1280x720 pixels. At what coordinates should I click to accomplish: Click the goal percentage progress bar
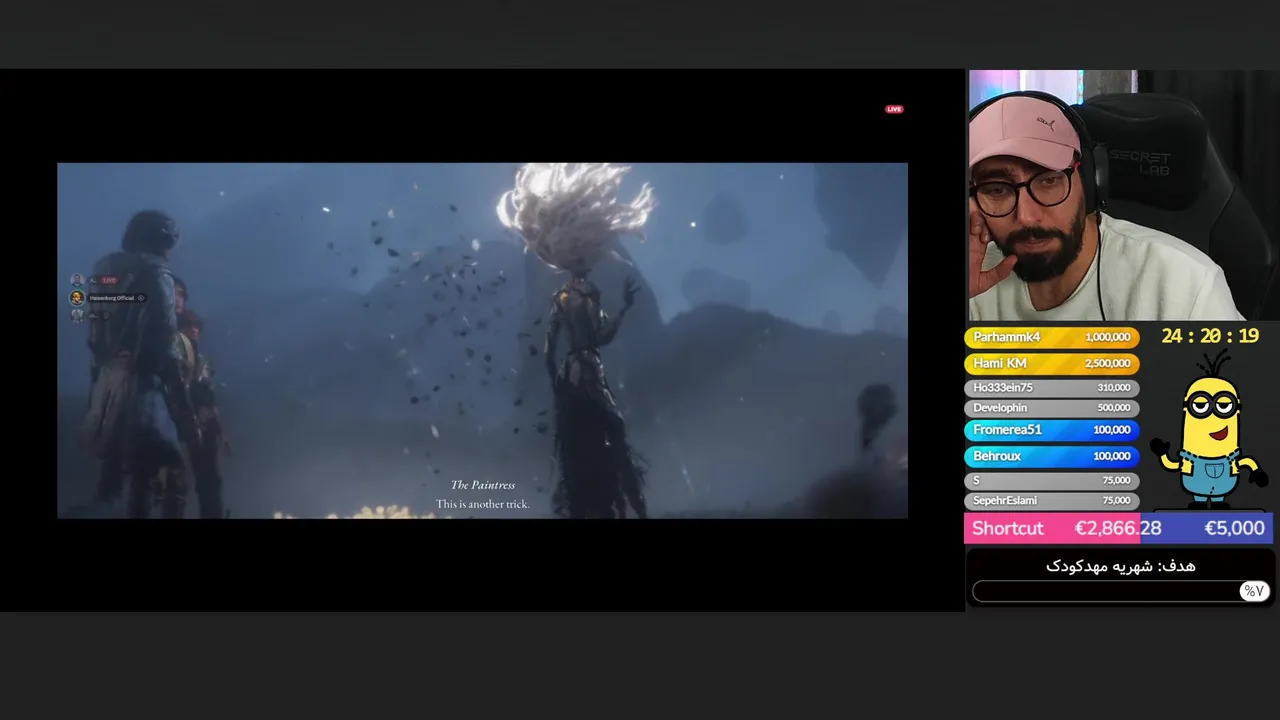click(1120, 591)
